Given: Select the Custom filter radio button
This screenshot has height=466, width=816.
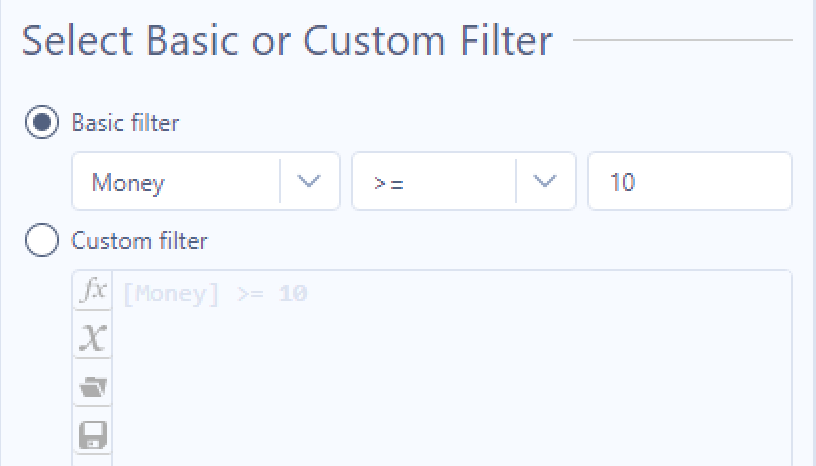Looking at the screenshot, I should click(x=42, y=240).
